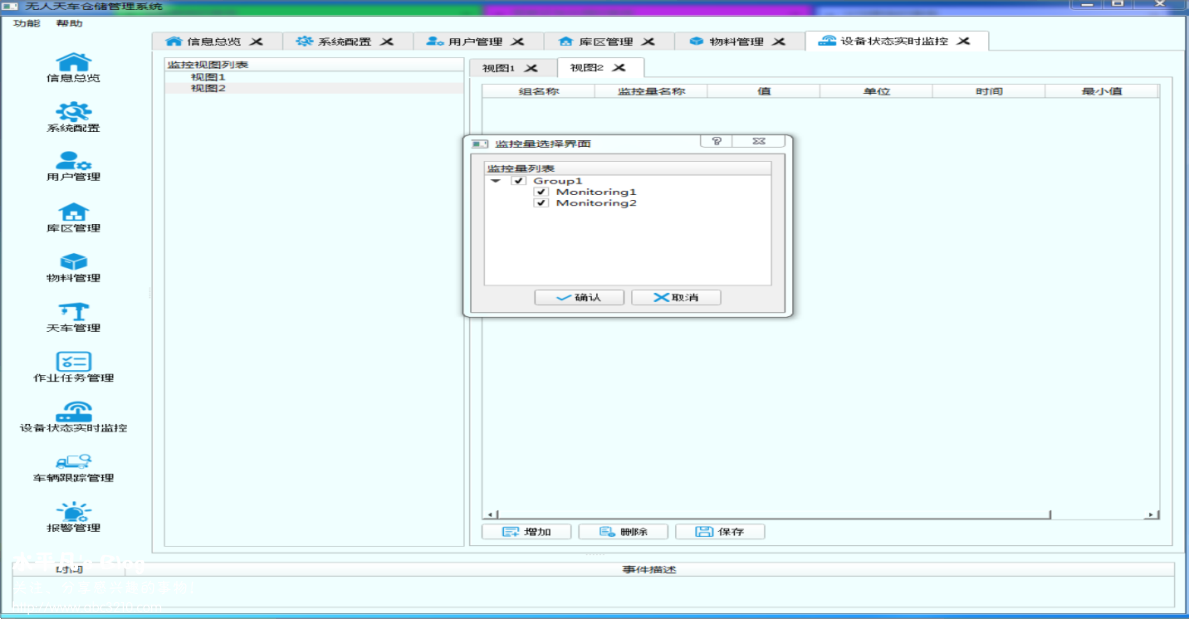
Task: Open 车辆跟踪管理 truck icon in sidebar
Action: click(73, 461)
